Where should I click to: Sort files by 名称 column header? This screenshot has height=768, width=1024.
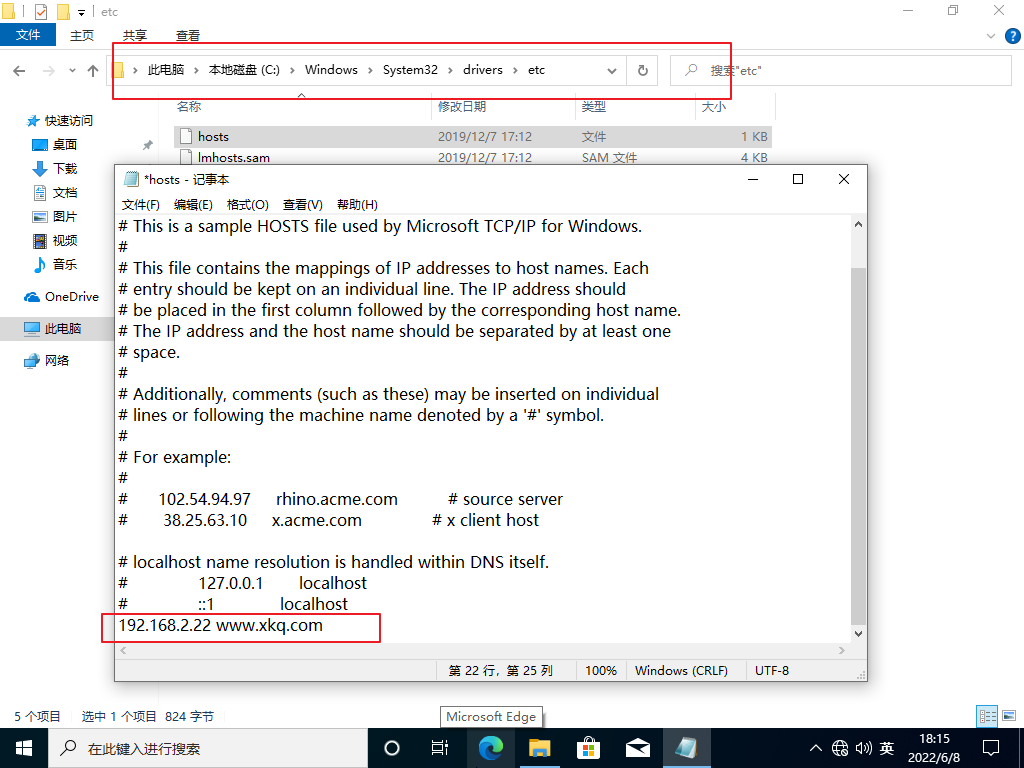[189, 106]
